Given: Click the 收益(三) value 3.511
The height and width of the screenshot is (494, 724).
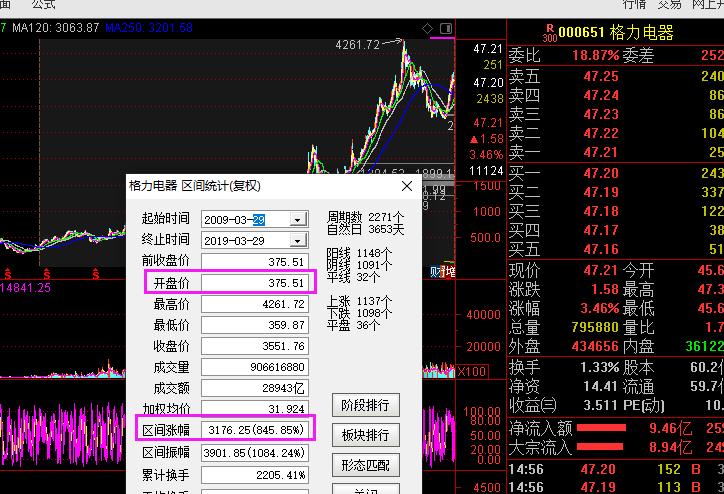Looking at the screenshot, I should (x=601, y=405).
